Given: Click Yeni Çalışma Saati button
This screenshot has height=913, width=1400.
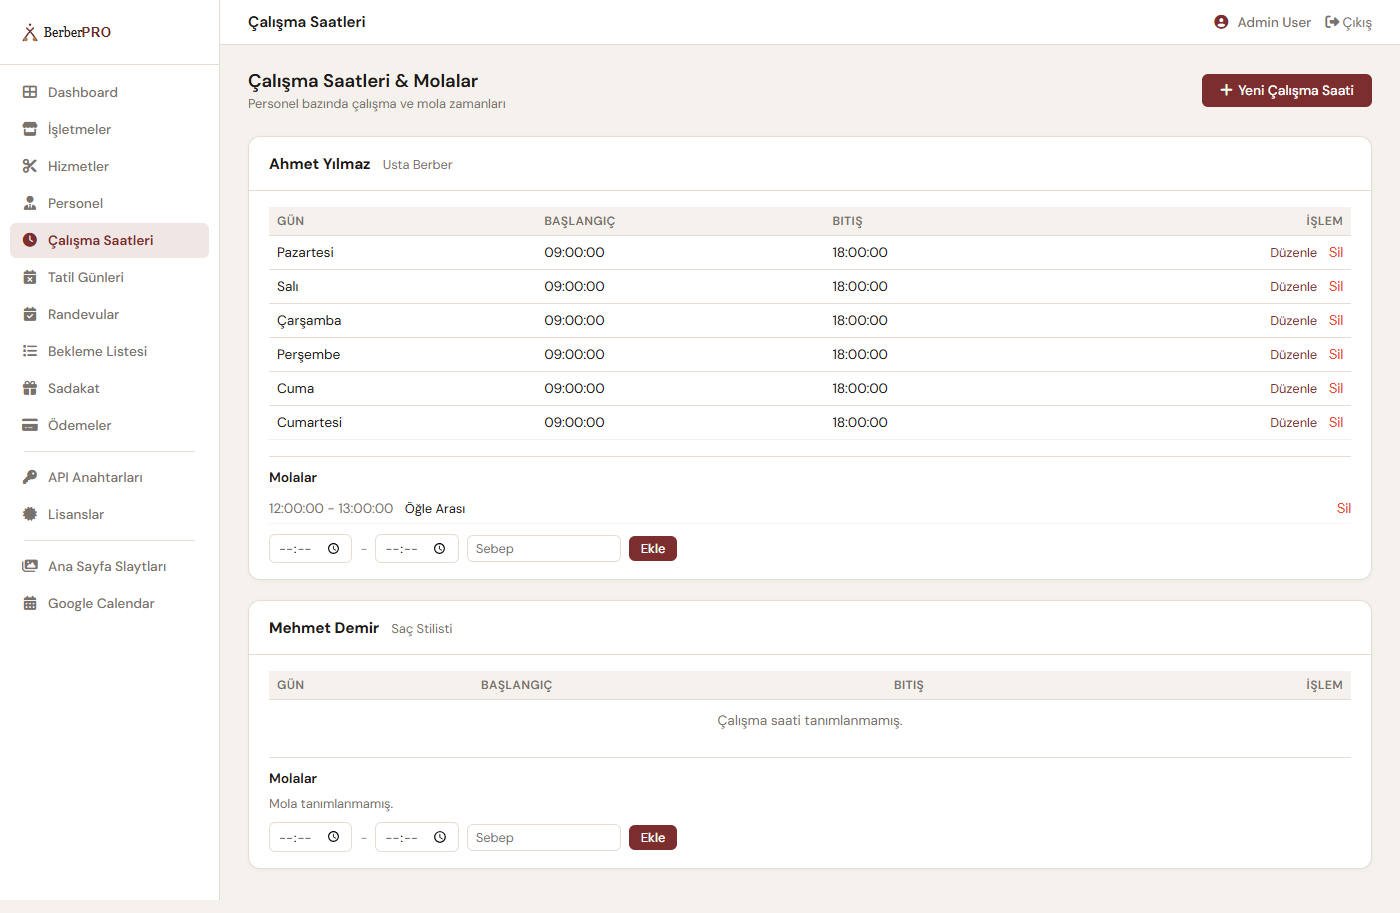Looking at the screenshot, I should pyautogui.click(x=1286, y=90).
